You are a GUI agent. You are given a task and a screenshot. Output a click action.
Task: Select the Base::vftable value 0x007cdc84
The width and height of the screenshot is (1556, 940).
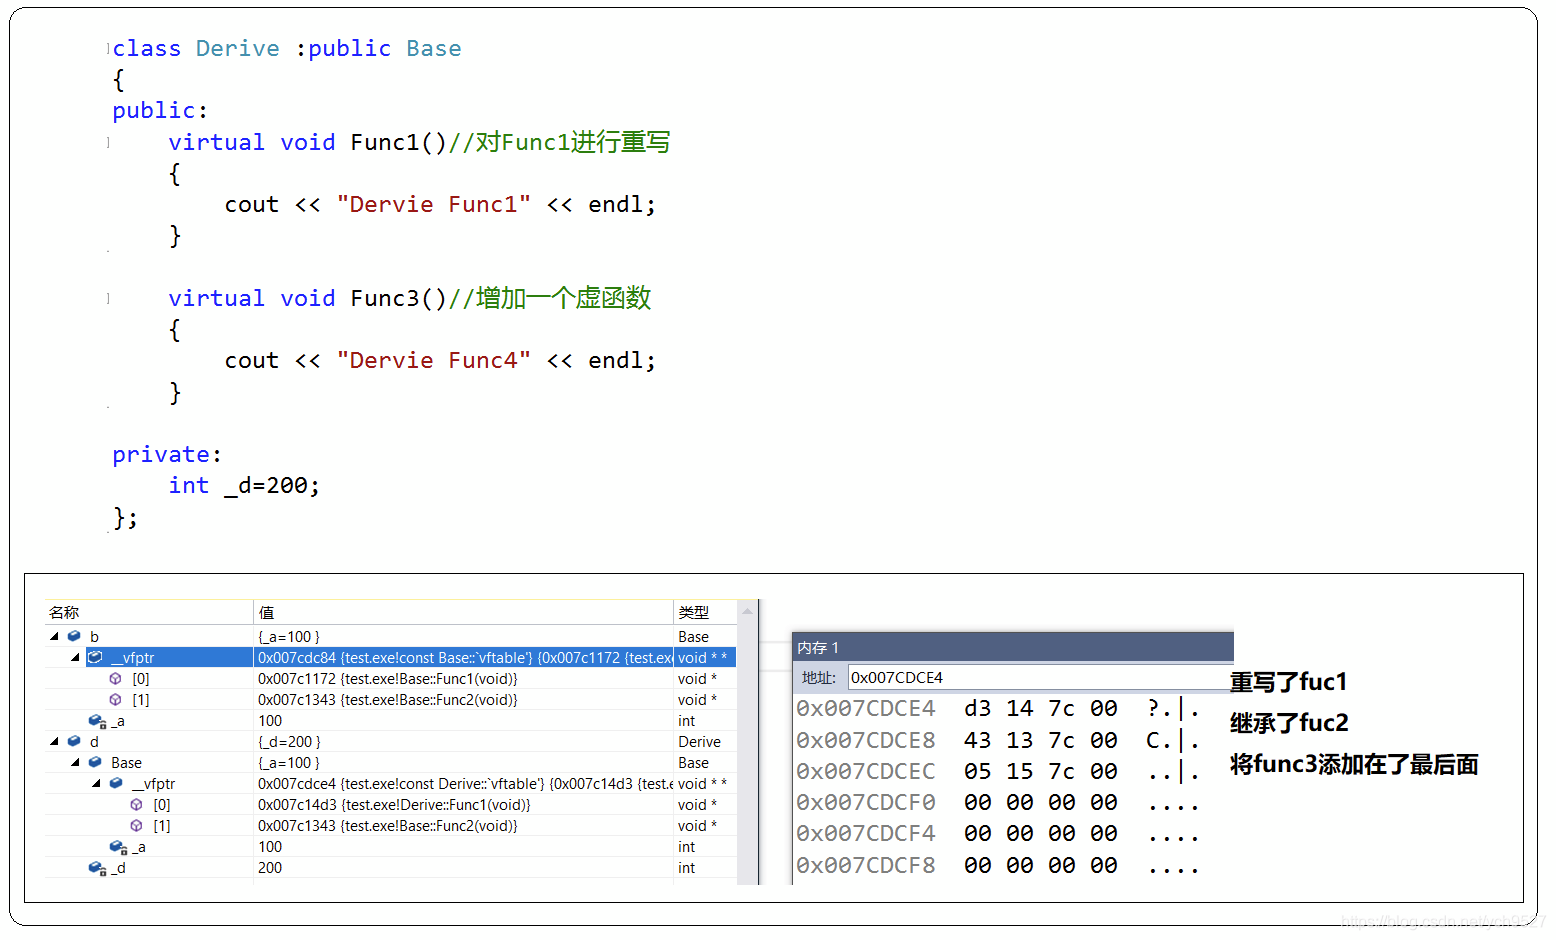click(x=465, y=657)
